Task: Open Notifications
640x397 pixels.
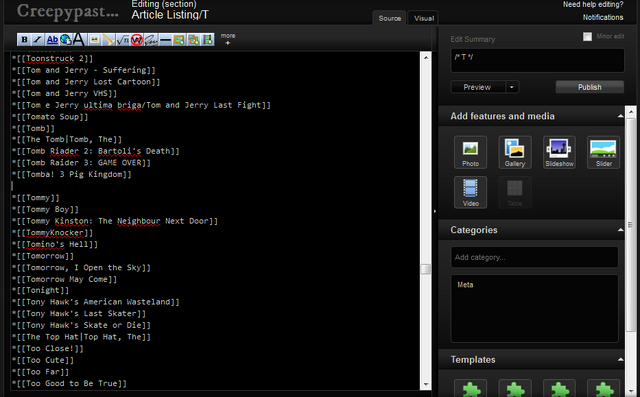Action: pos(602,17)
